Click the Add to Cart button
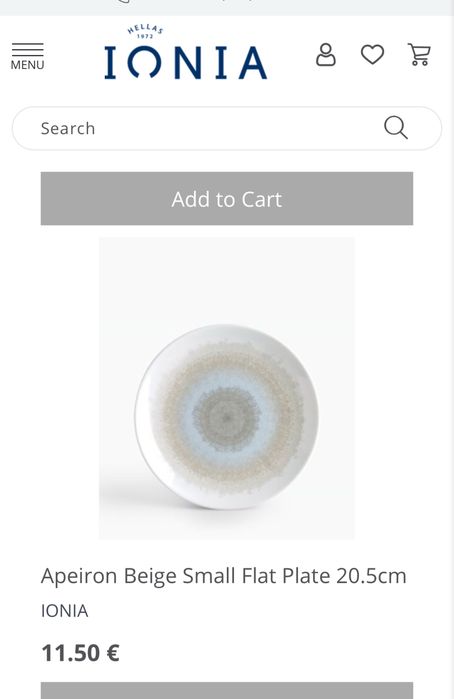Image resolution: width=454 pixels, height=699 pixels. click(227, 198)
